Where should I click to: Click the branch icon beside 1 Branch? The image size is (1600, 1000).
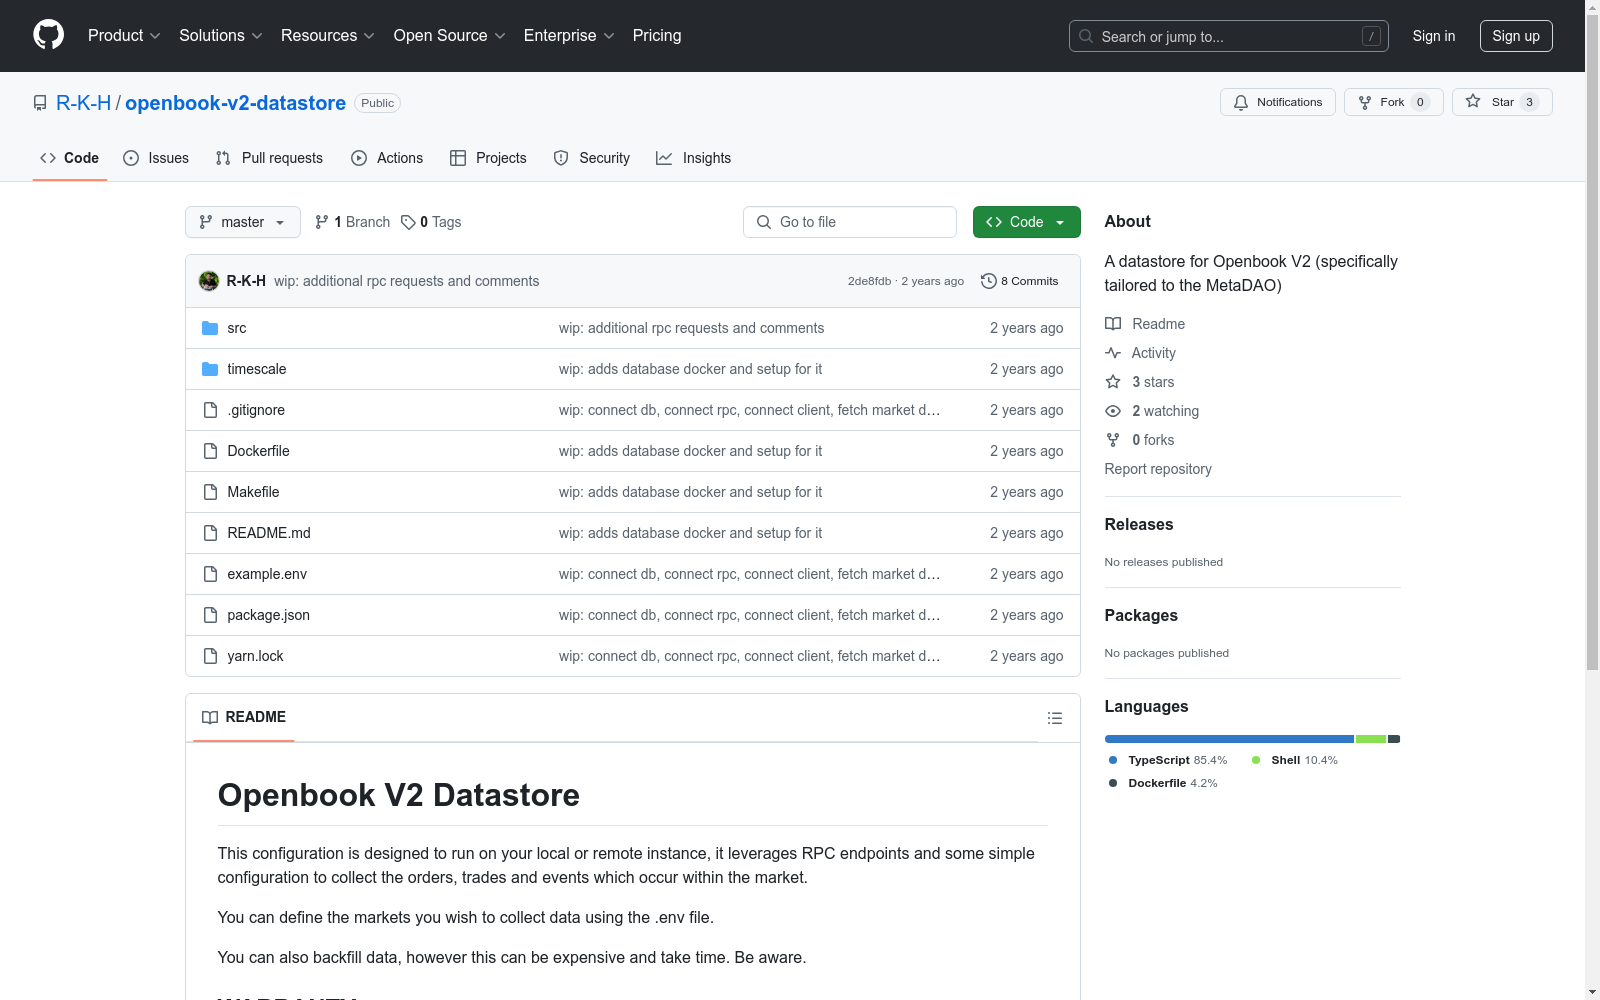(322, 222)
